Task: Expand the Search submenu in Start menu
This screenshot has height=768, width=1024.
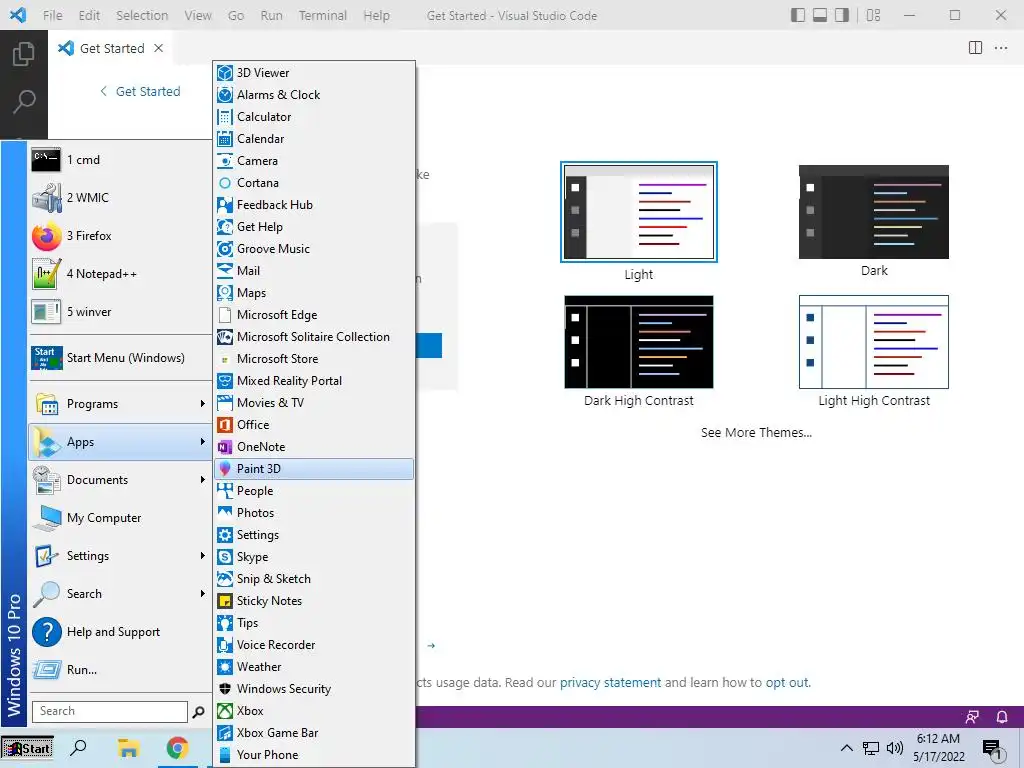Action: pos(120,594)
